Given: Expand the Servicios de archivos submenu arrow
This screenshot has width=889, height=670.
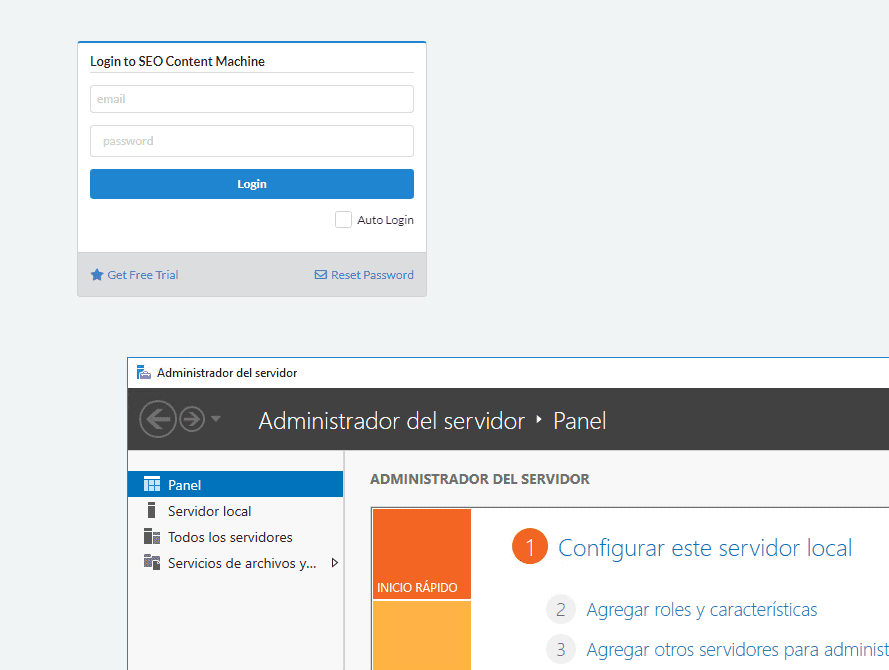Looking at the screenshot, I should tap(335, 563).
